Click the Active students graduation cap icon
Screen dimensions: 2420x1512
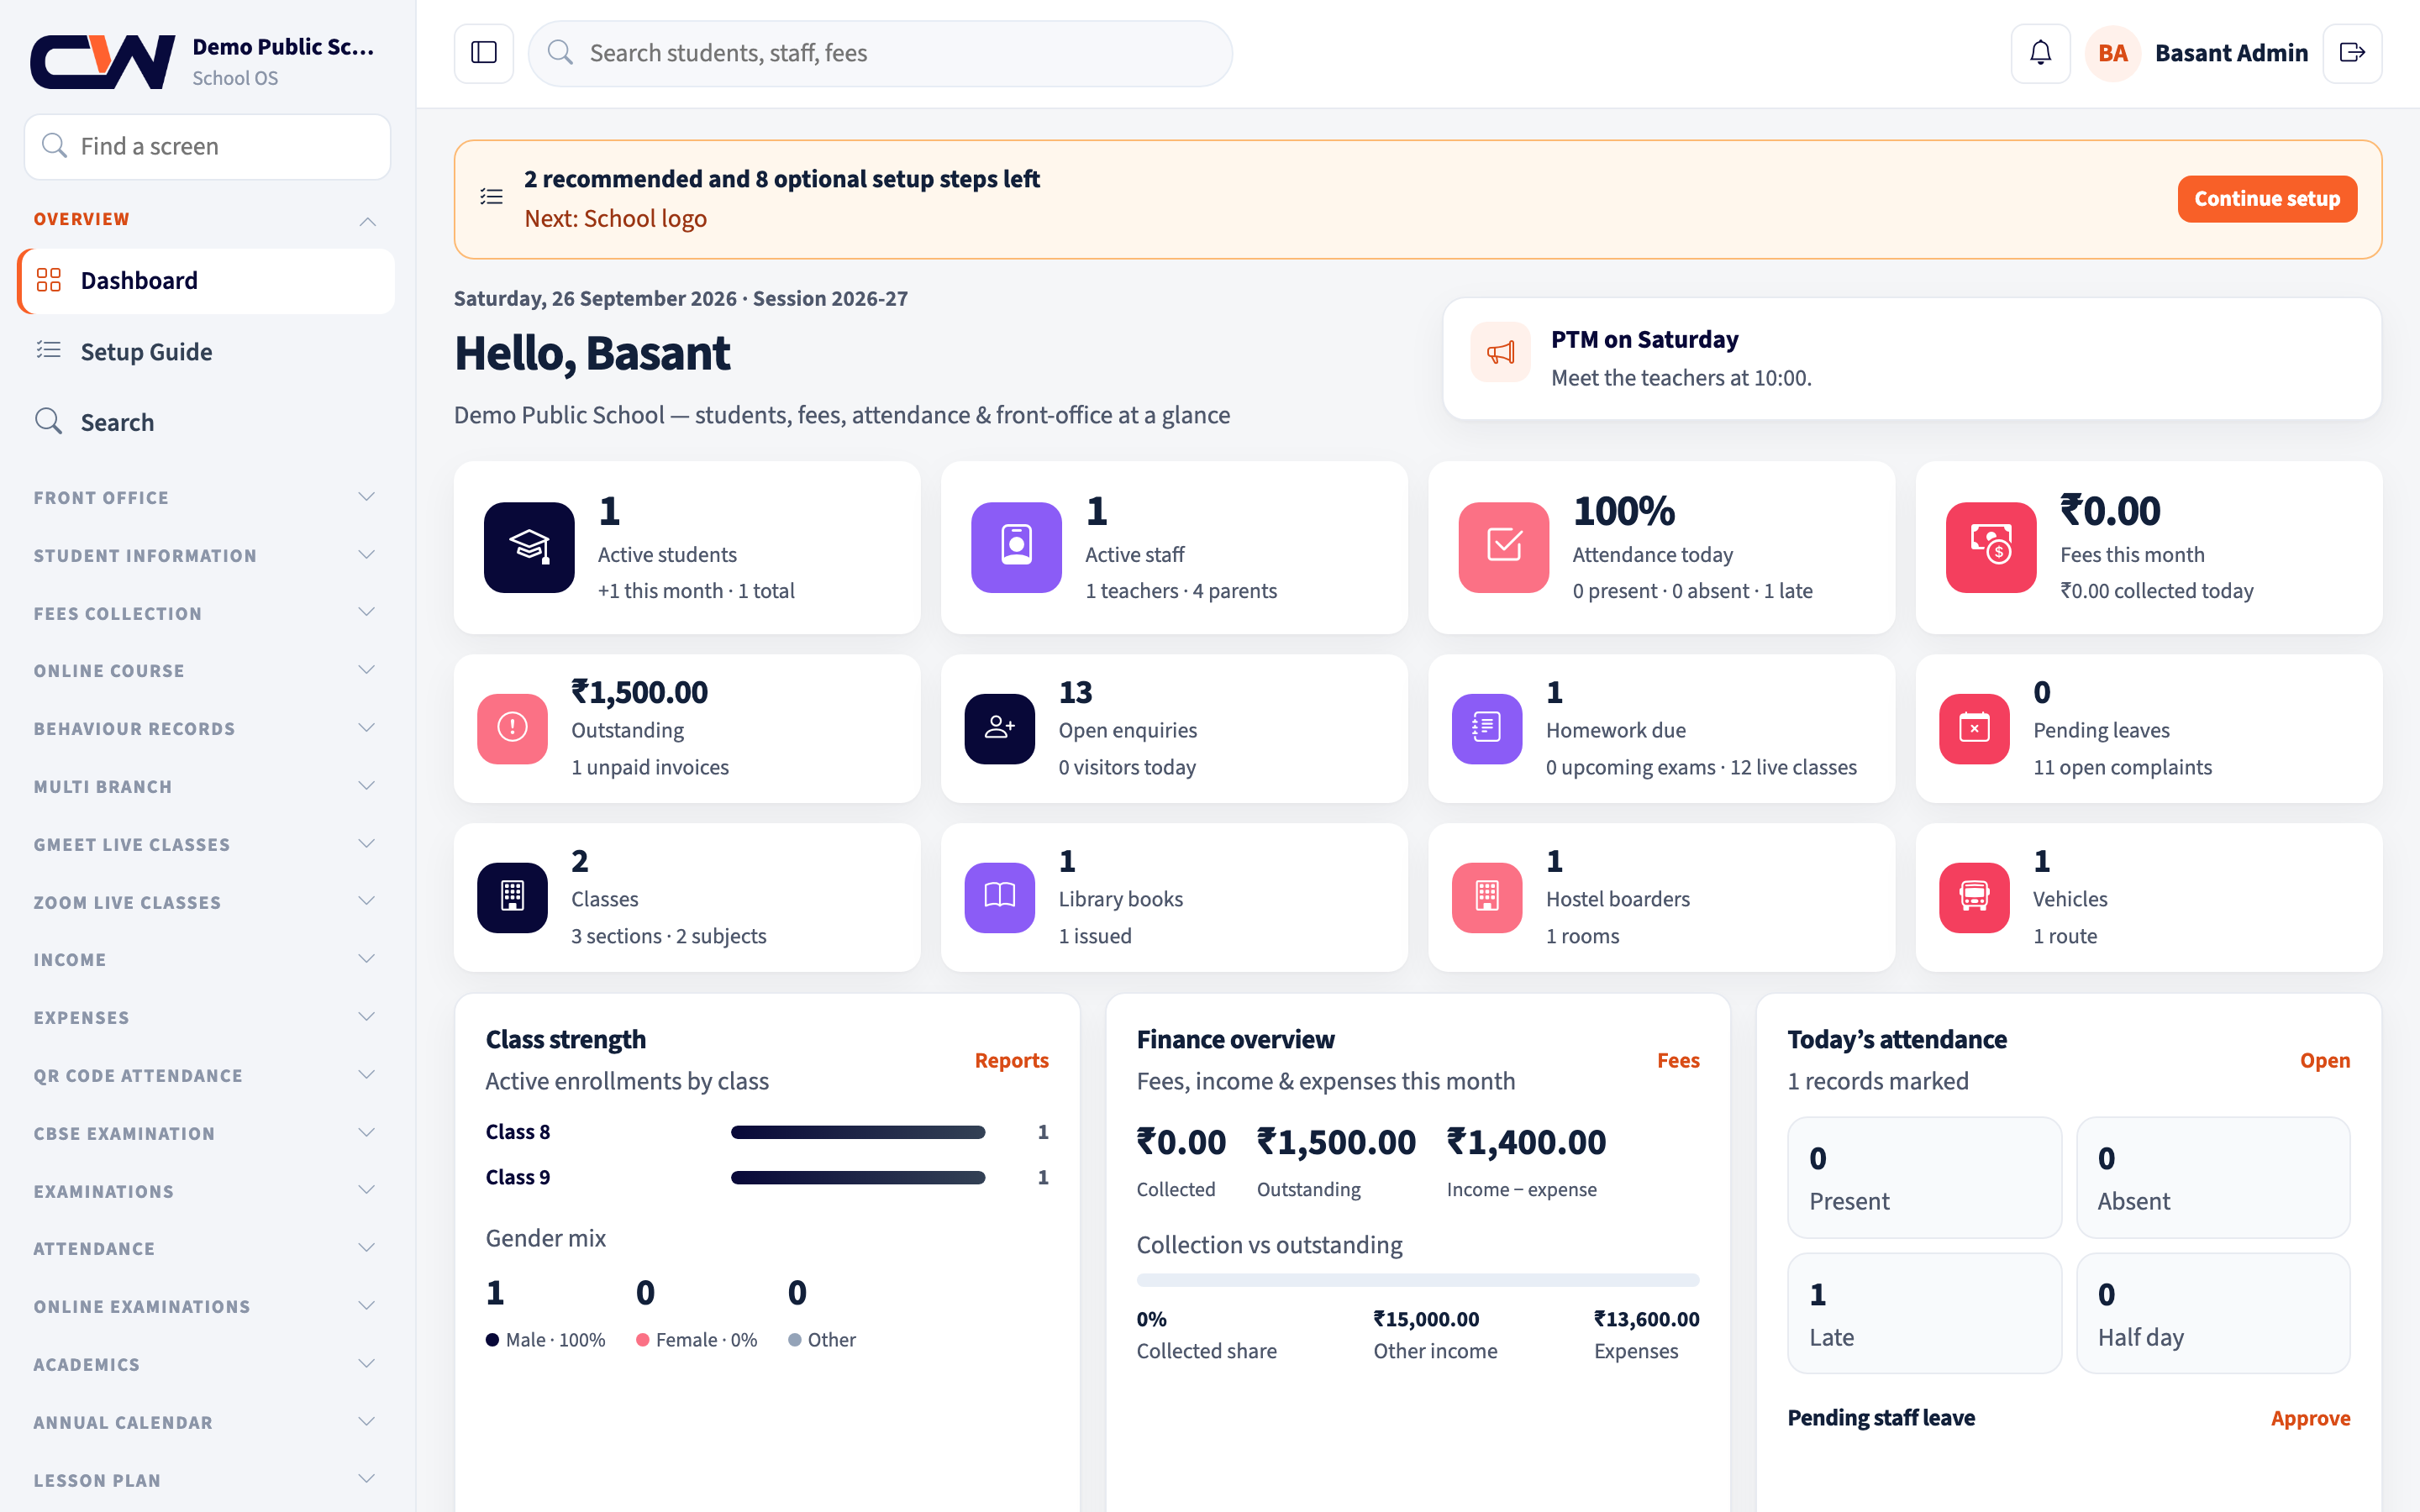pos(529,547)
